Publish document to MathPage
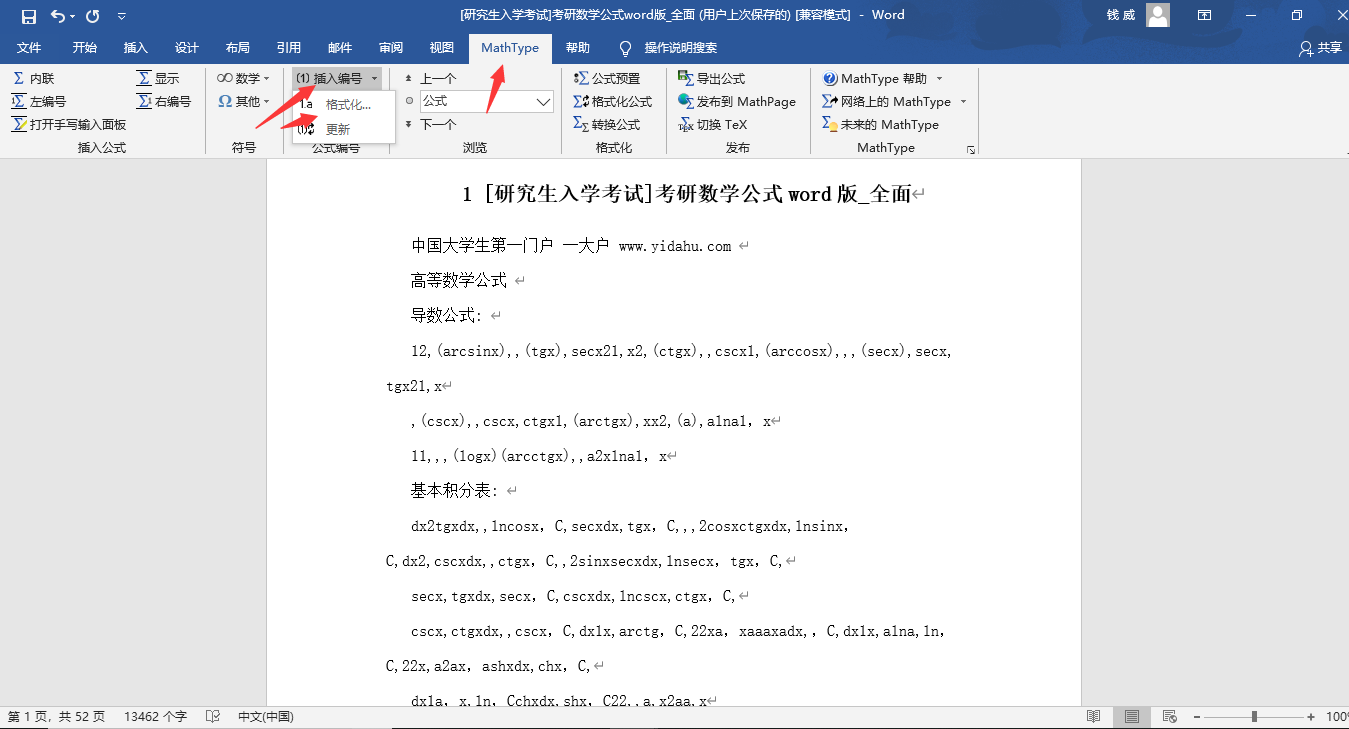1349x729 pixels. pos(738,101)
